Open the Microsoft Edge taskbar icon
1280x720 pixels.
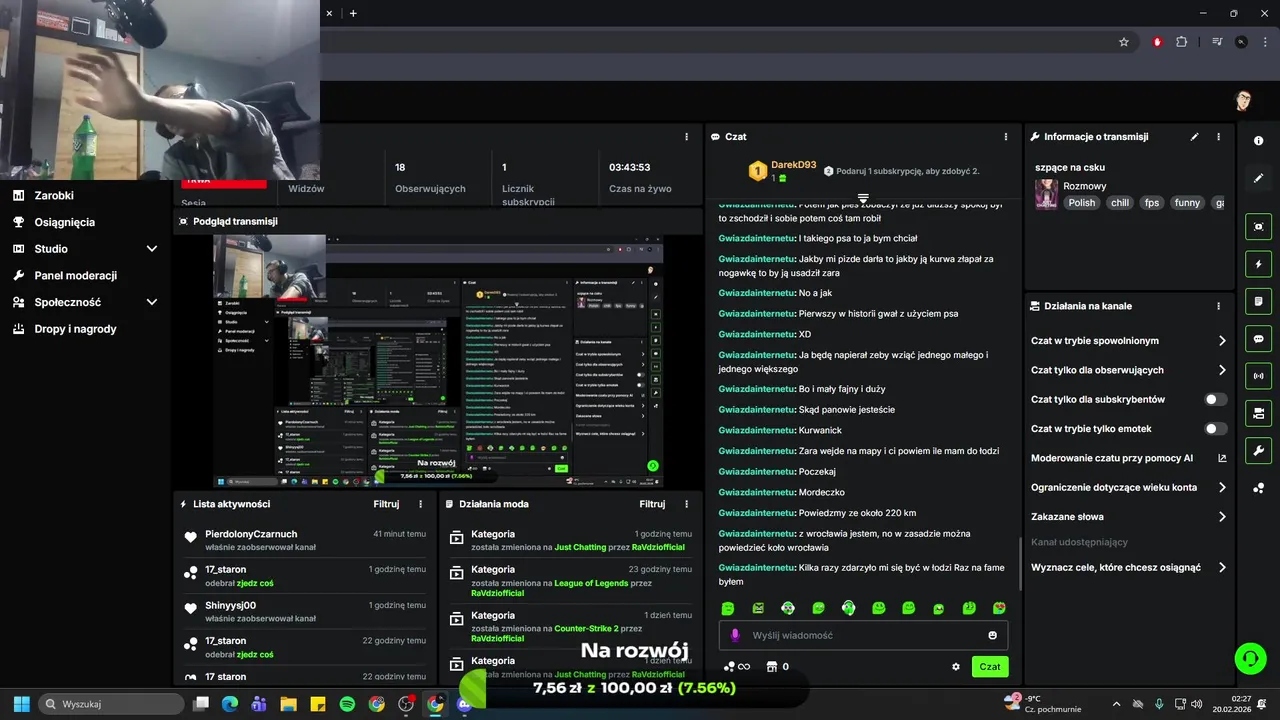point(229,704)
